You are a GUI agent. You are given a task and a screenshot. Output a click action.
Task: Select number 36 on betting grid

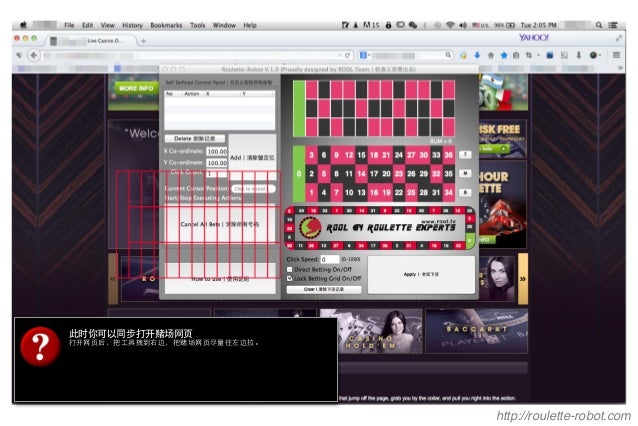[448, 155]
